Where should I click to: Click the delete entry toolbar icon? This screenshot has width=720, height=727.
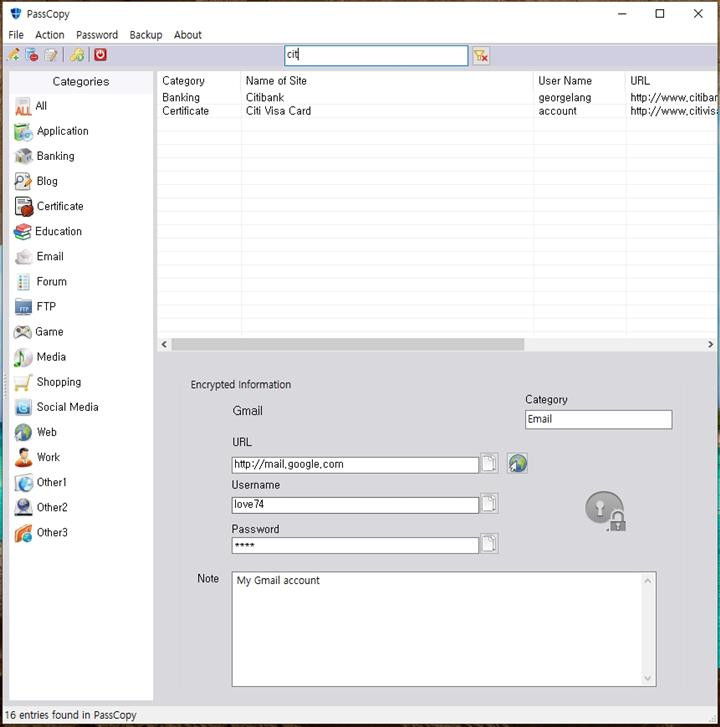tap(32, 55)
